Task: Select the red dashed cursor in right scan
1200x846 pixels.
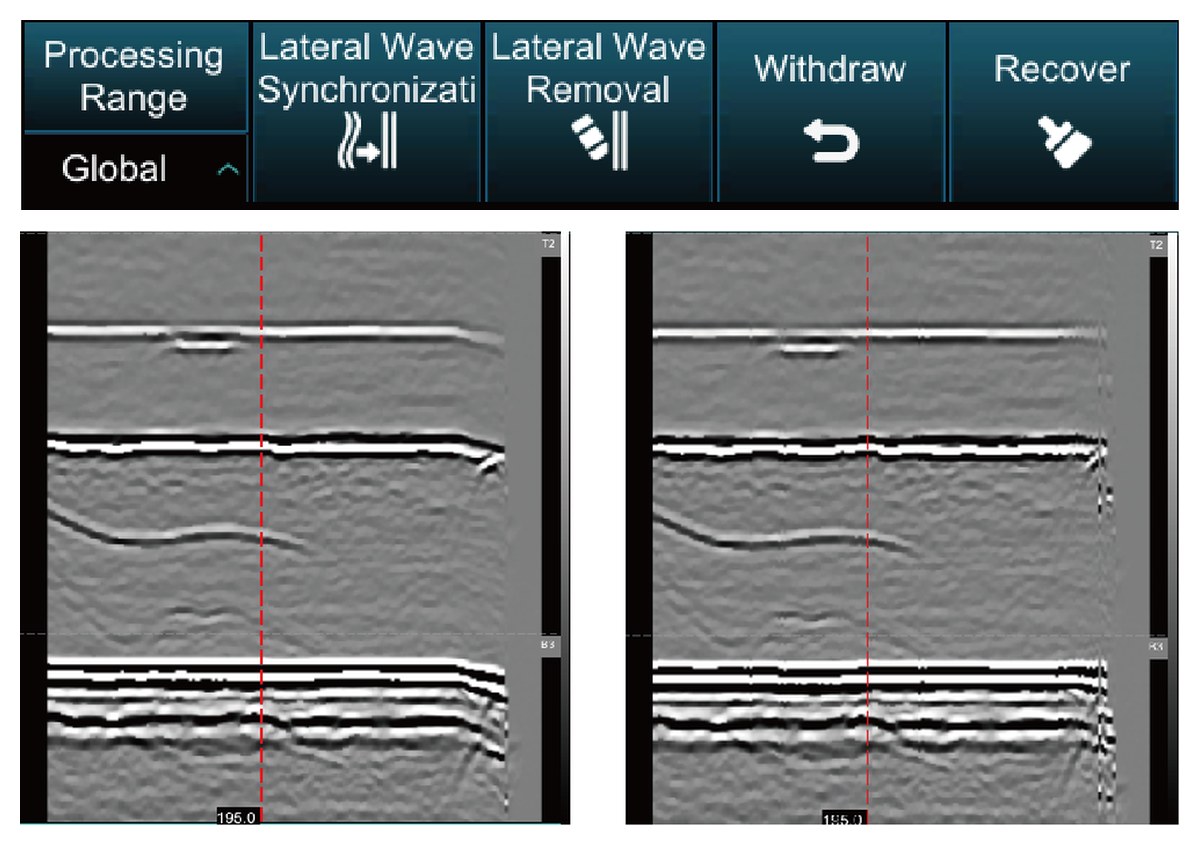Action: pyautogui.click(x=867, y=526)
